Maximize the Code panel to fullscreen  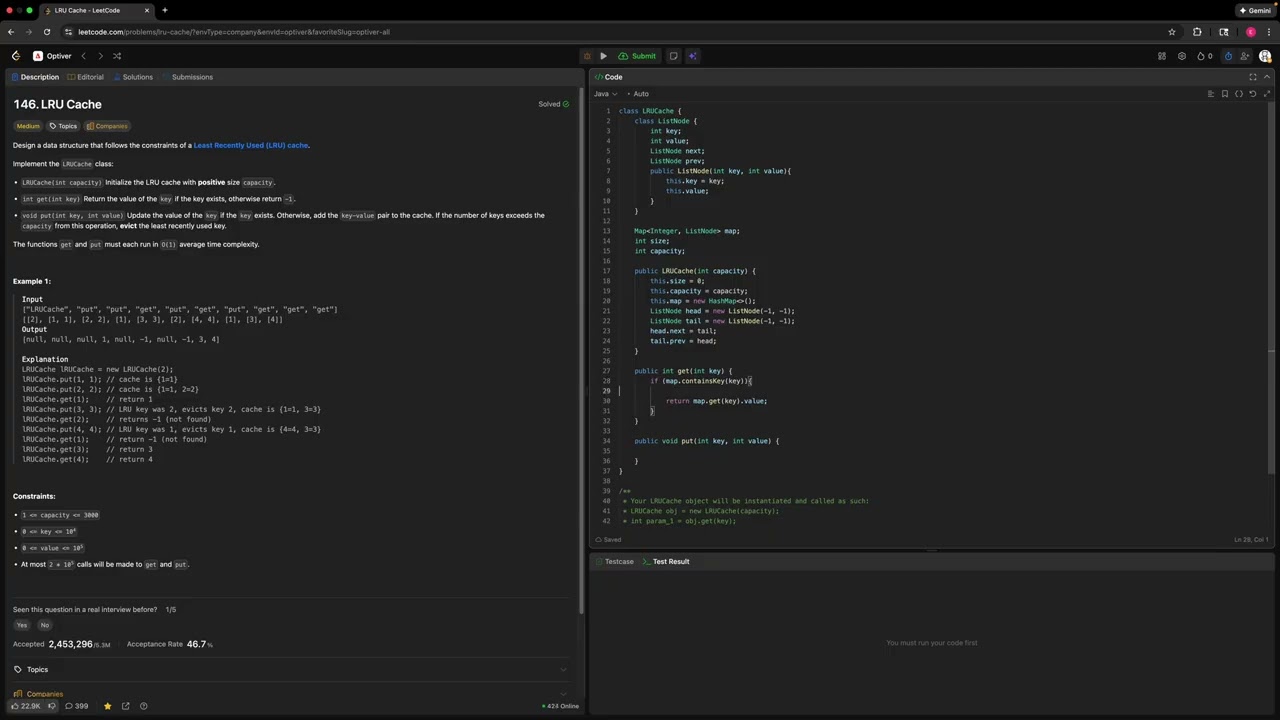coord(1253,77)
